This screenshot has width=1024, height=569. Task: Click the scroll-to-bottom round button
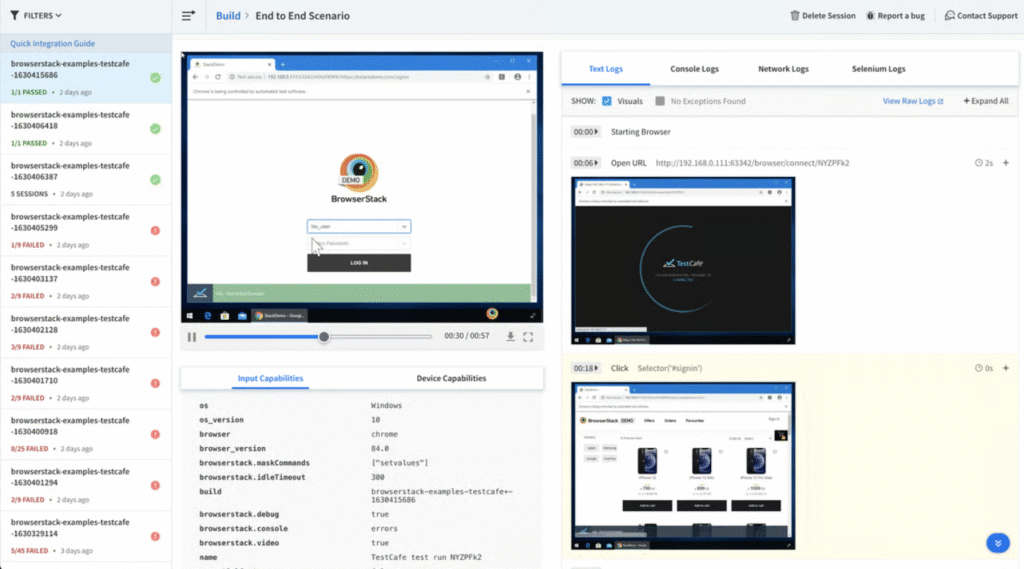pyautogui.click(x=997, y=543)
